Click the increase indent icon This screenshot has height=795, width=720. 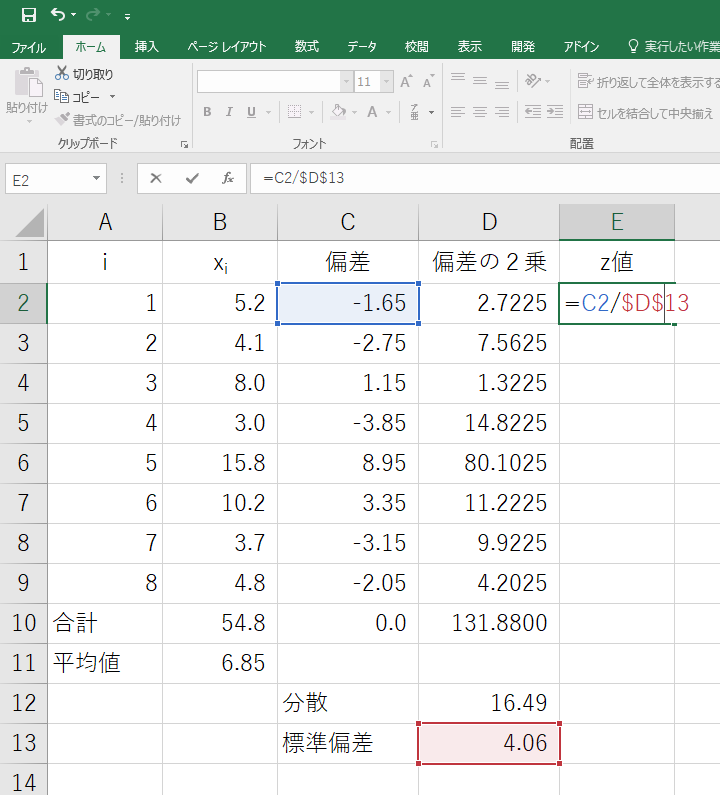[555, 112]
